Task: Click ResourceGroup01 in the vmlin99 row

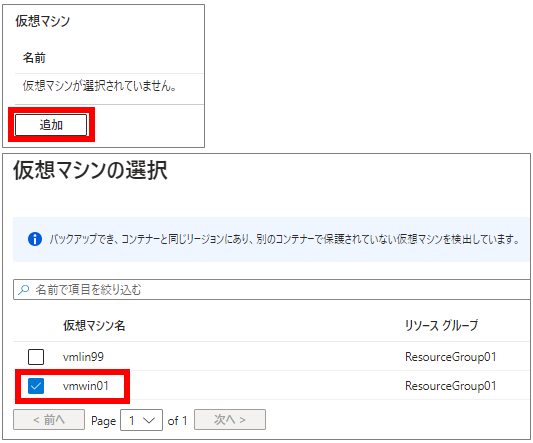Action: pos(450,357)
